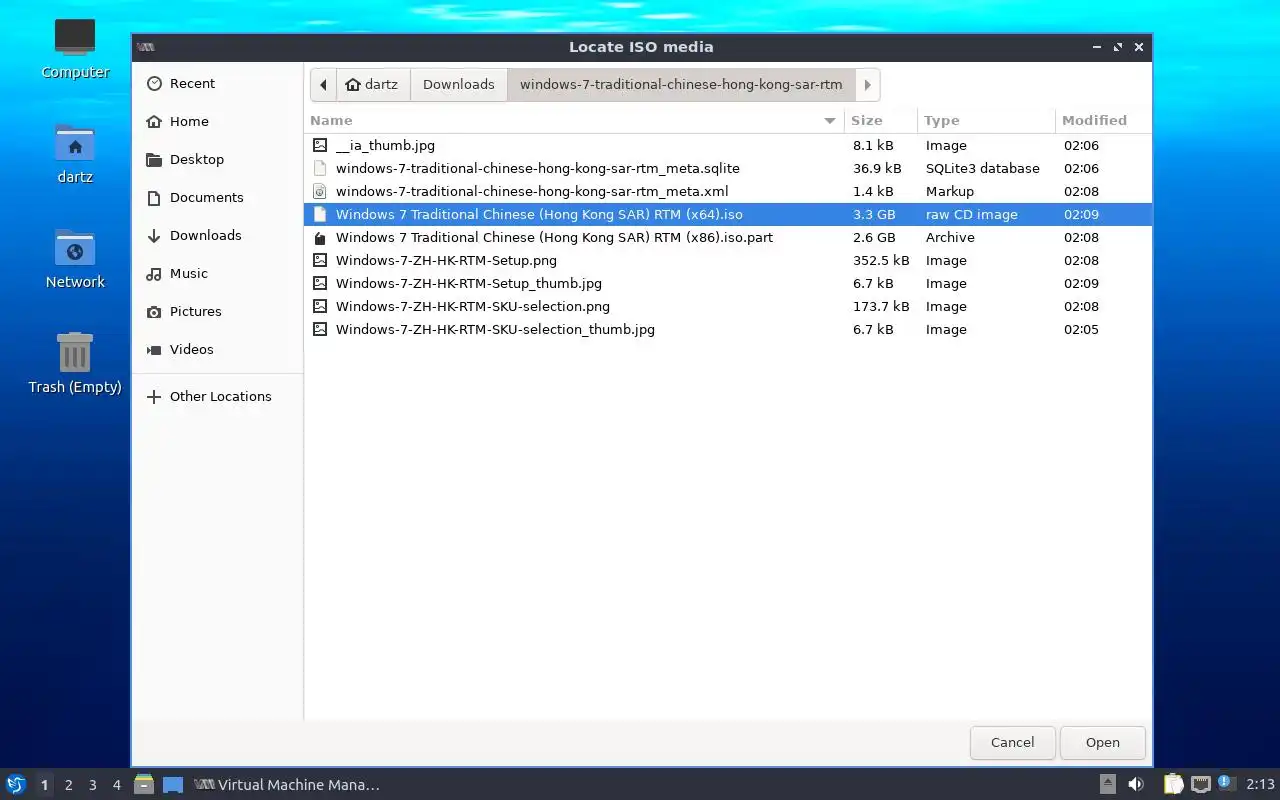Click the path bar forward arrow
1280x800 pixels.
tap(867, 85)
